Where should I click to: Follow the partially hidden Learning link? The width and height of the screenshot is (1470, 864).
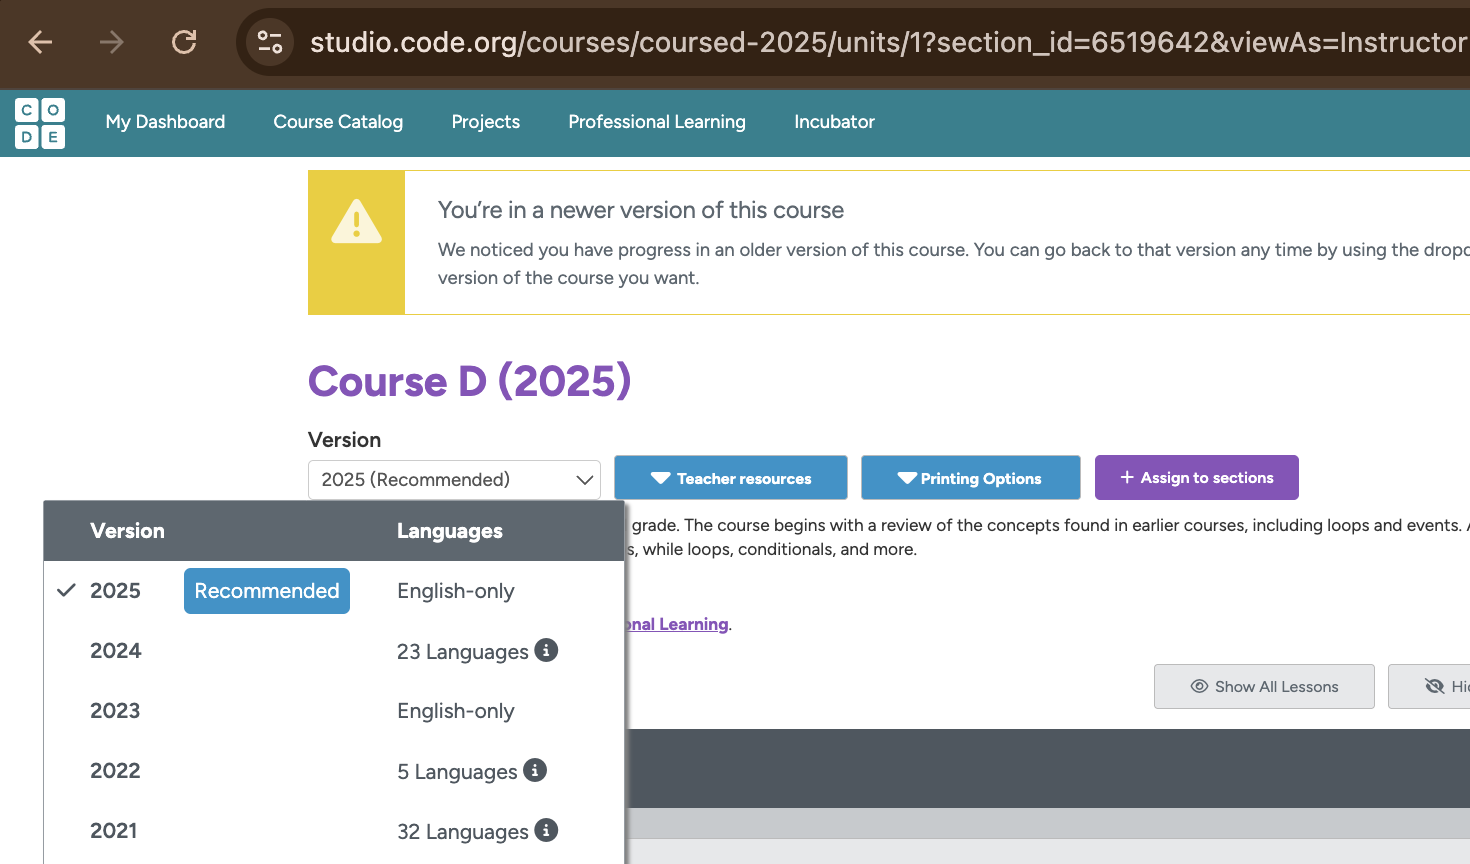point(677,624)
